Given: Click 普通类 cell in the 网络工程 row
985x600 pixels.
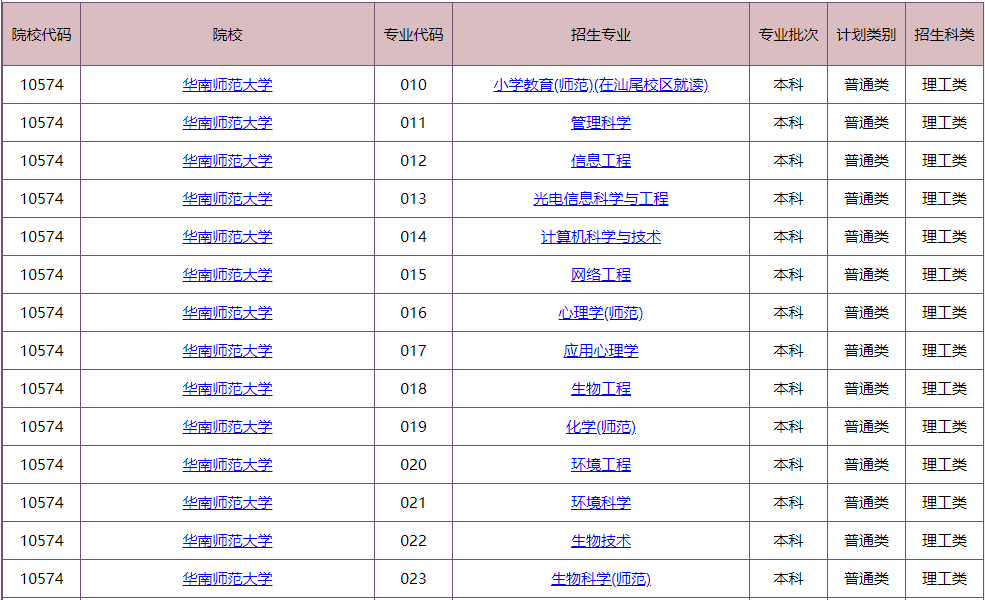Looking at the screenshot, I should 866,275.
